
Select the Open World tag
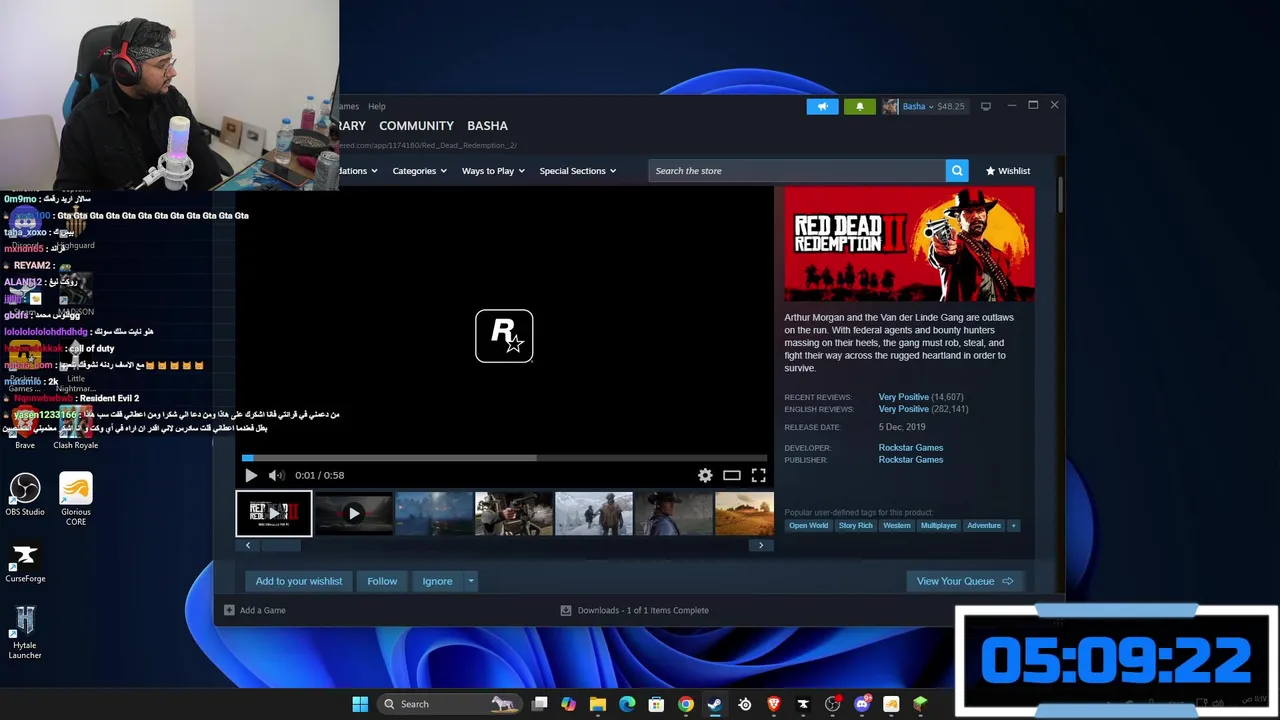pyautogui.click(x=808, y=525)
